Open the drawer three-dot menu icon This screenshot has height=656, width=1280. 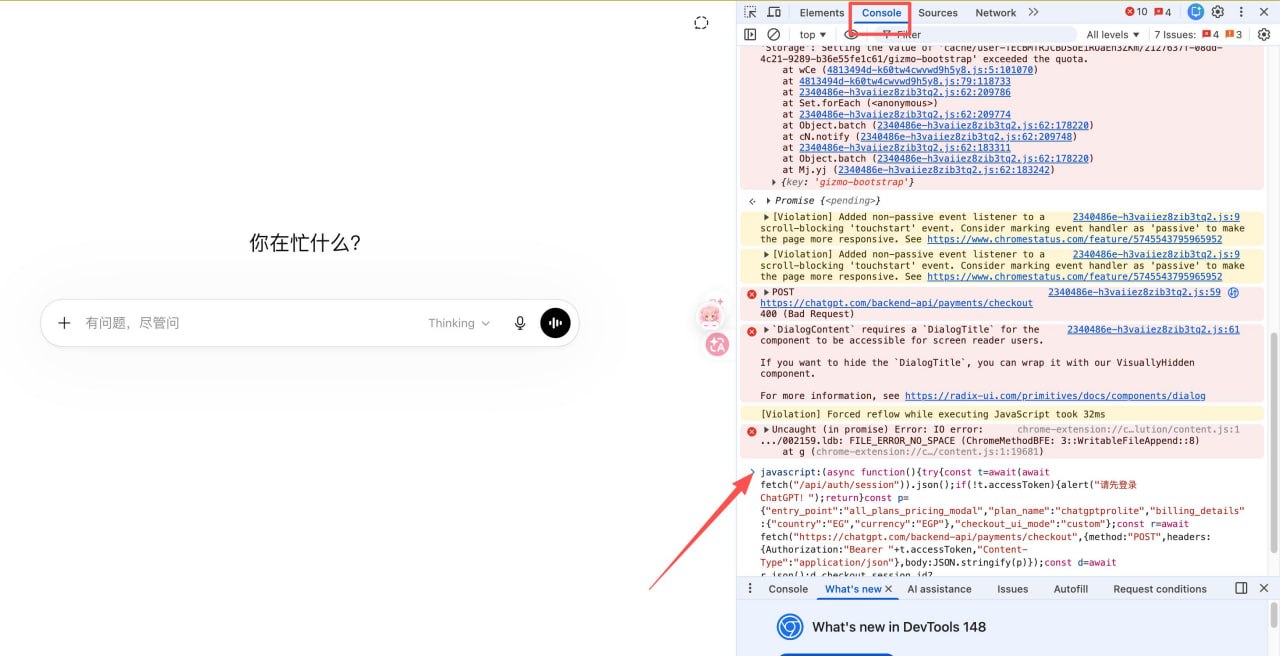[x=750, y=588]
